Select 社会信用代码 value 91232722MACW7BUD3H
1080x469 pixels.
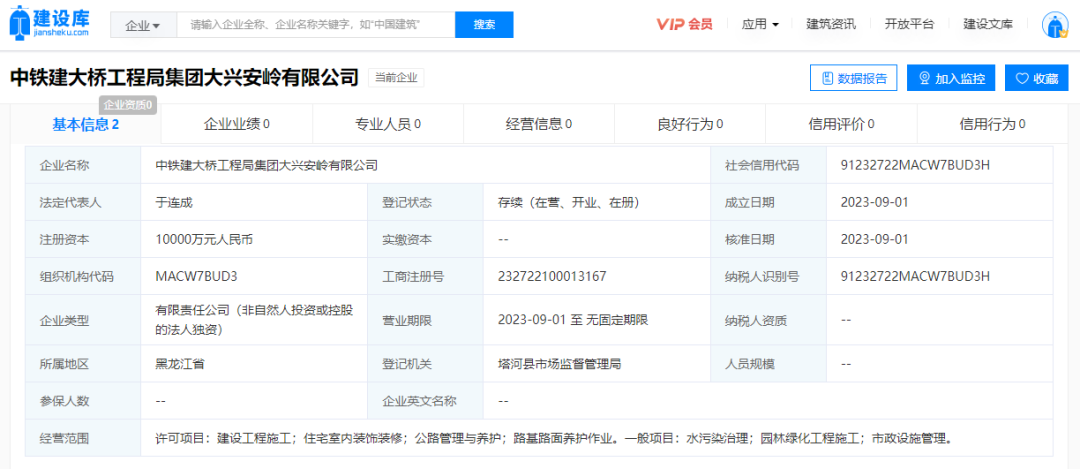click(x=915, y=165)
